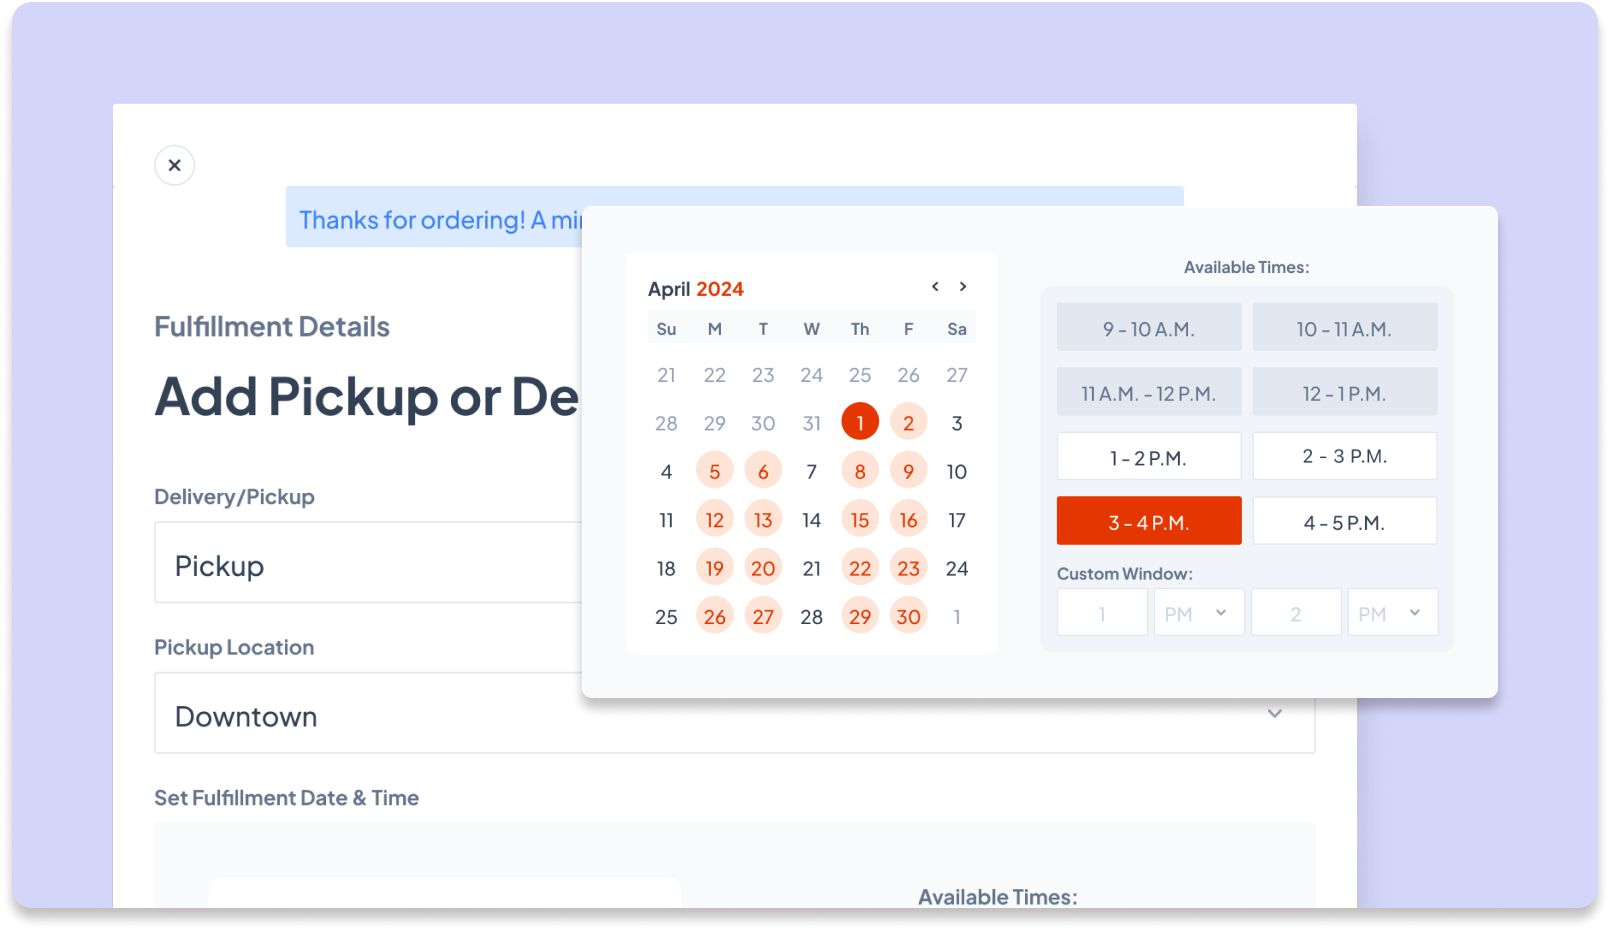Select April 27 date
This screenshot has height=930, width=1610.
763,616
